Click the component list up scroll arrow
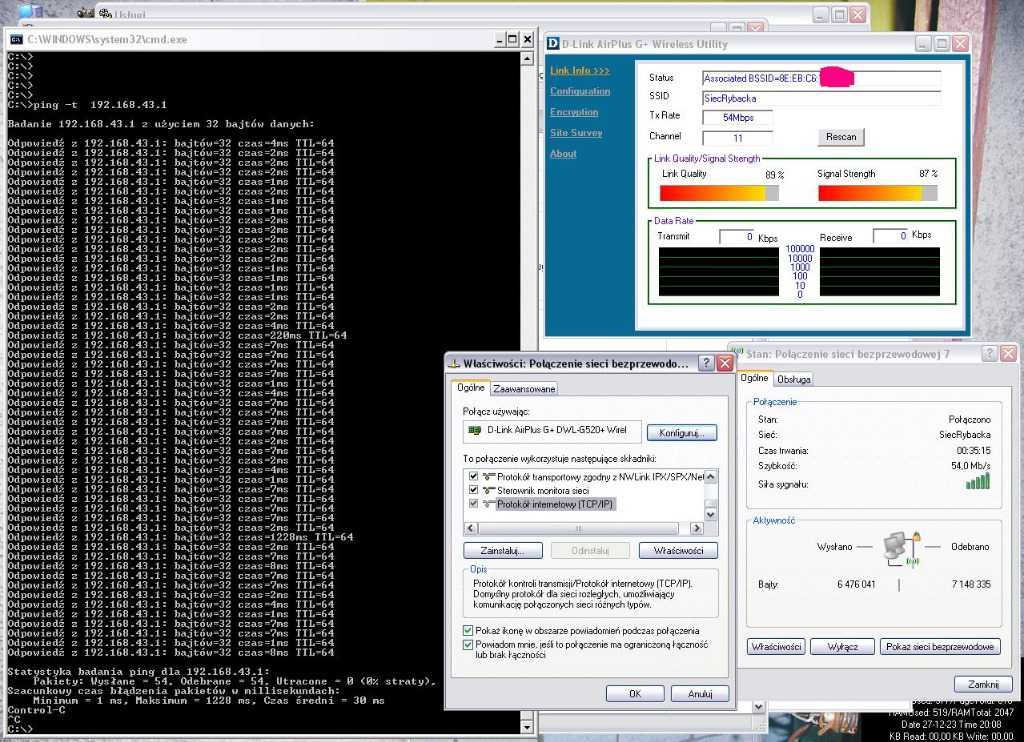The width and height of the screenshot is (1024, 742). (711, 476)
